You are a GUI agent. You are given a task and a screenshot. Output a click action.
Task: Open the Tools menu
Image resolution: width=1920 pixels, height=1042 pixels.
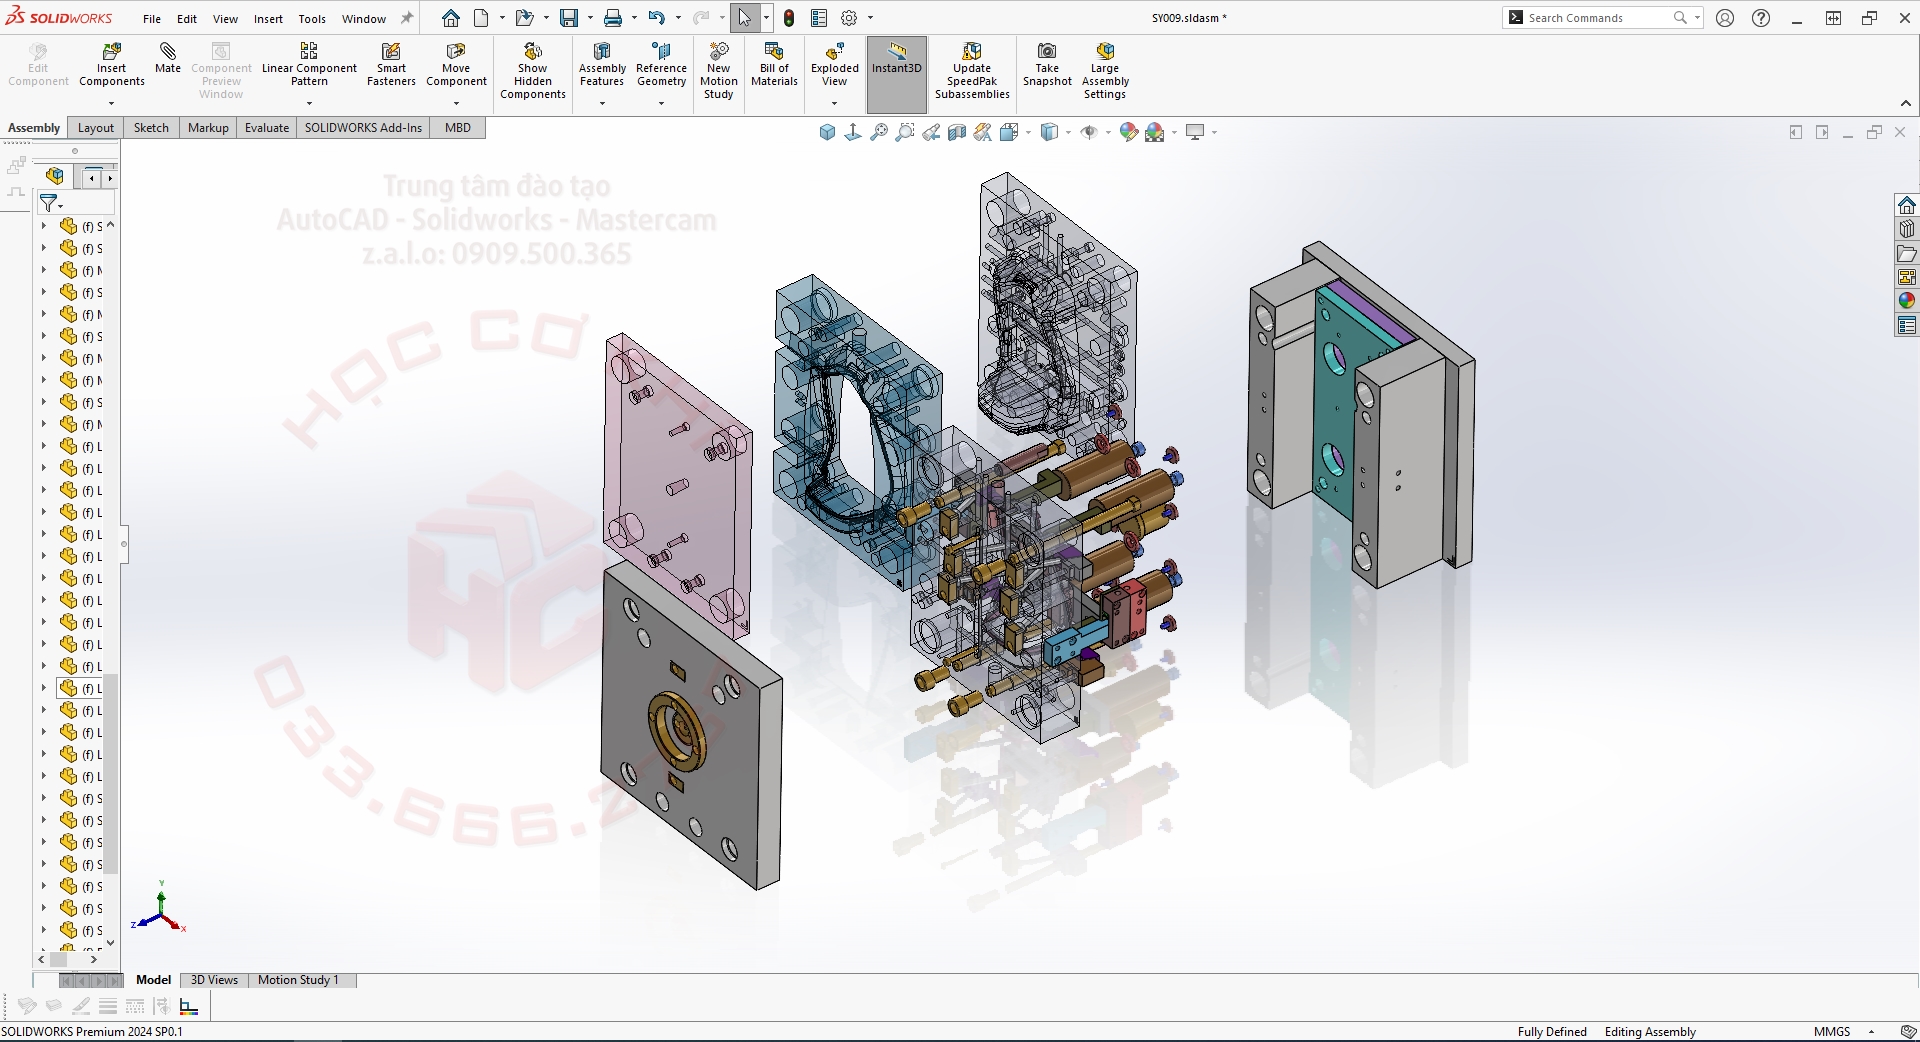pyautogui.click(x=312, y=19)
